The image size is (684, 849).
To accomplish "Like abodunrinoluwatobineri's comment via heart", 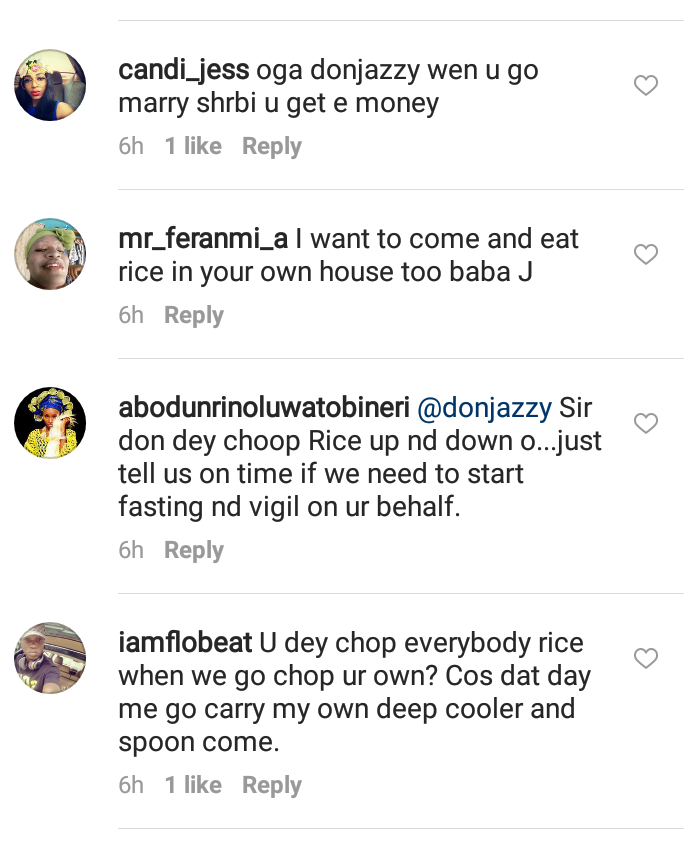I will pyautogui.click(x=646, y=424).
